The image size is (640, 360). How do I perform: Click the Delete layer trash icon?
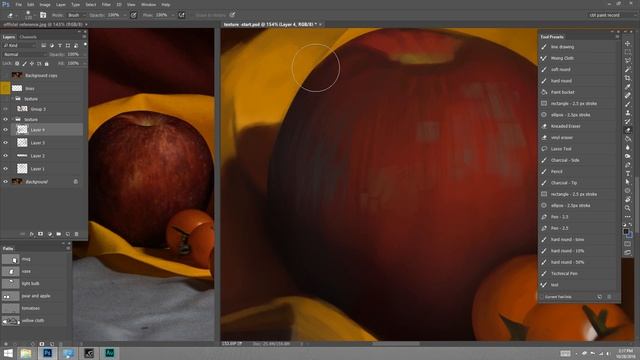(76, 234)
